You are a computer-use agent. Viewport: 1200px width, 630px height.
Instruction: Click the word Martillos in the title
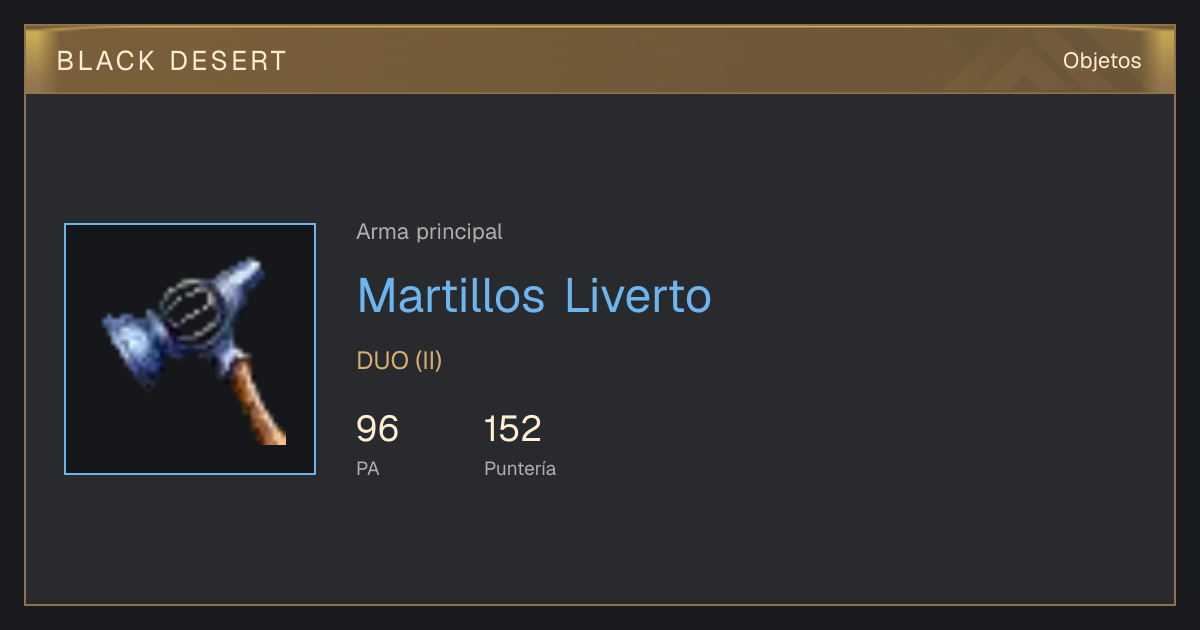[x=451, y=296]
